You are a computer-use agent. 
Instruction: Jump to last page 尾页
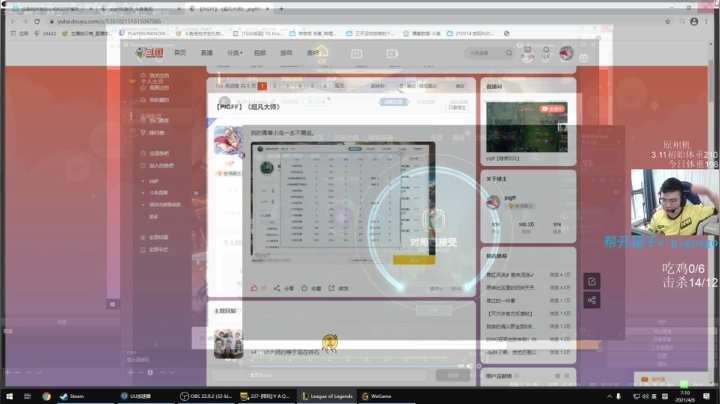(x=339, y=86)
